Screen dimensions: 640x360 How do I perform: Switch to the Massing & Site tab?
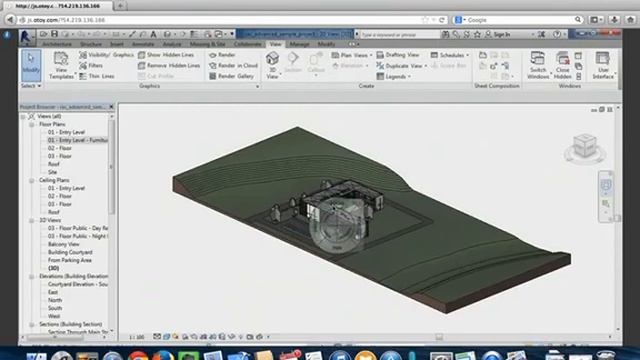(207, 44)
